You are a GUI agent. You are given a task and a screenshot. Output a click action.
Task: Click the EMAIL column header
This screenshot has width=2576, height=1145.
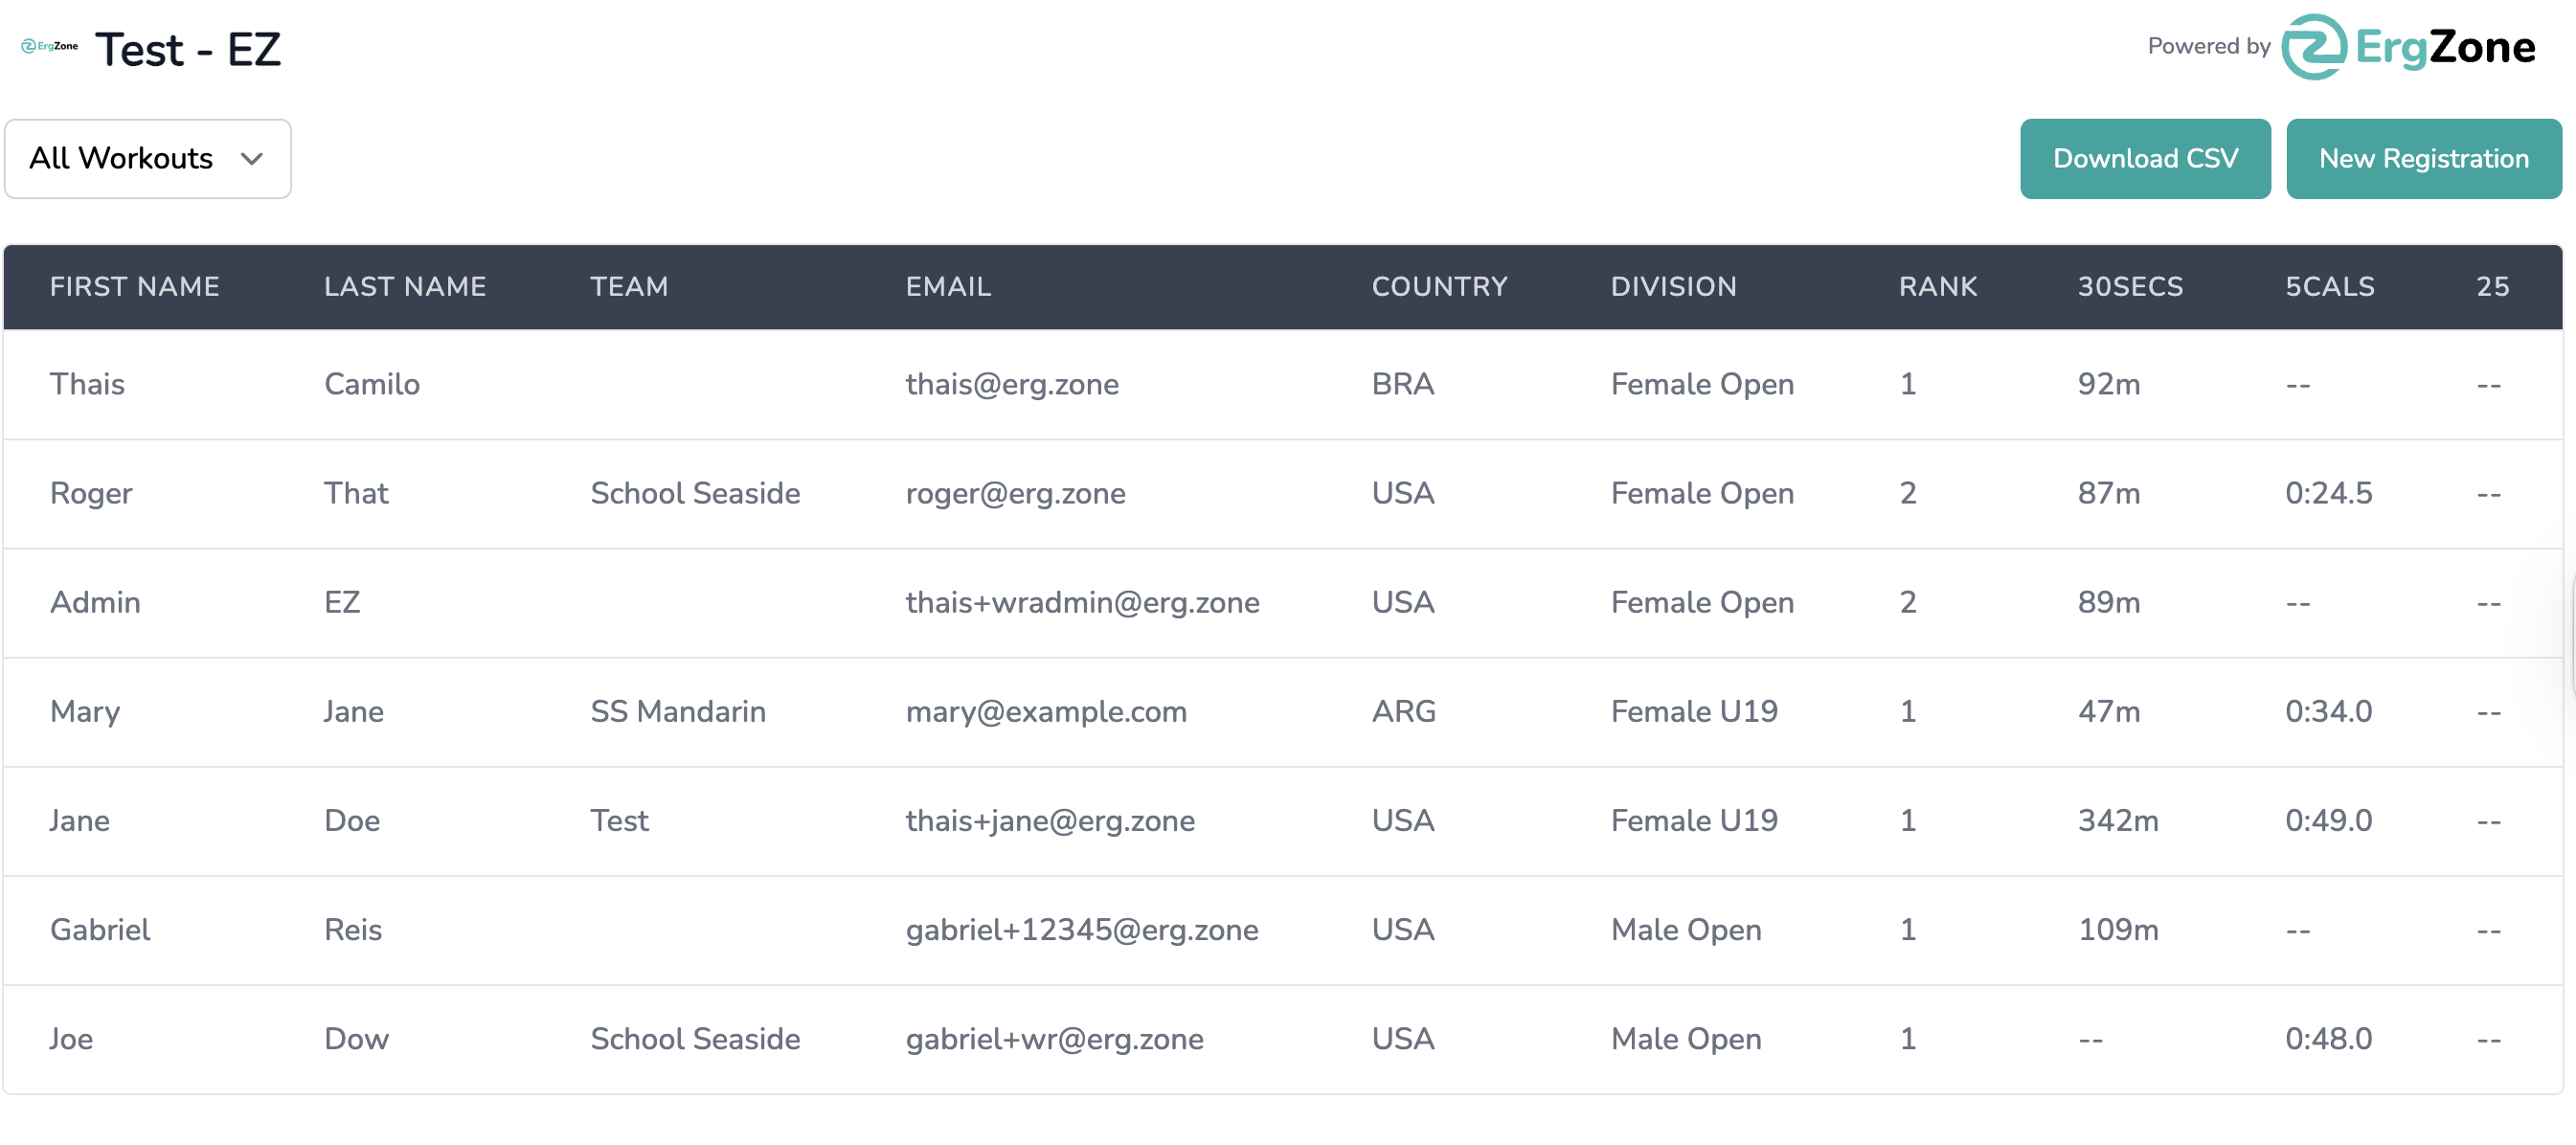948,287
